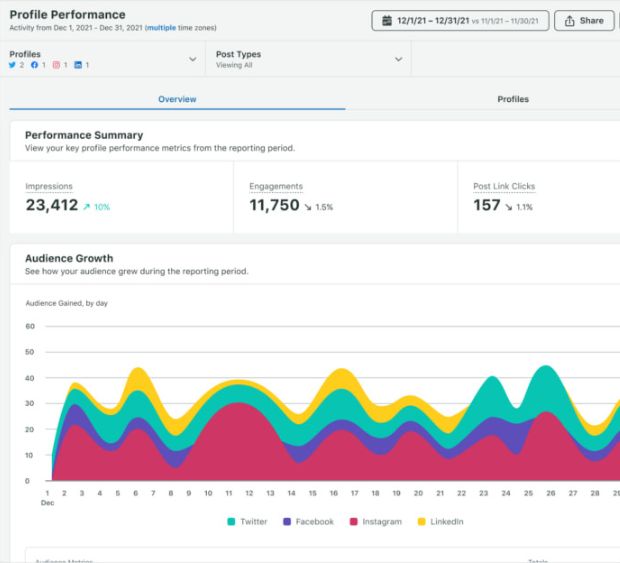Click the Twitter bird icon under Profiles
The height and width of the screenshot is (563, 620).
point(13,65)
